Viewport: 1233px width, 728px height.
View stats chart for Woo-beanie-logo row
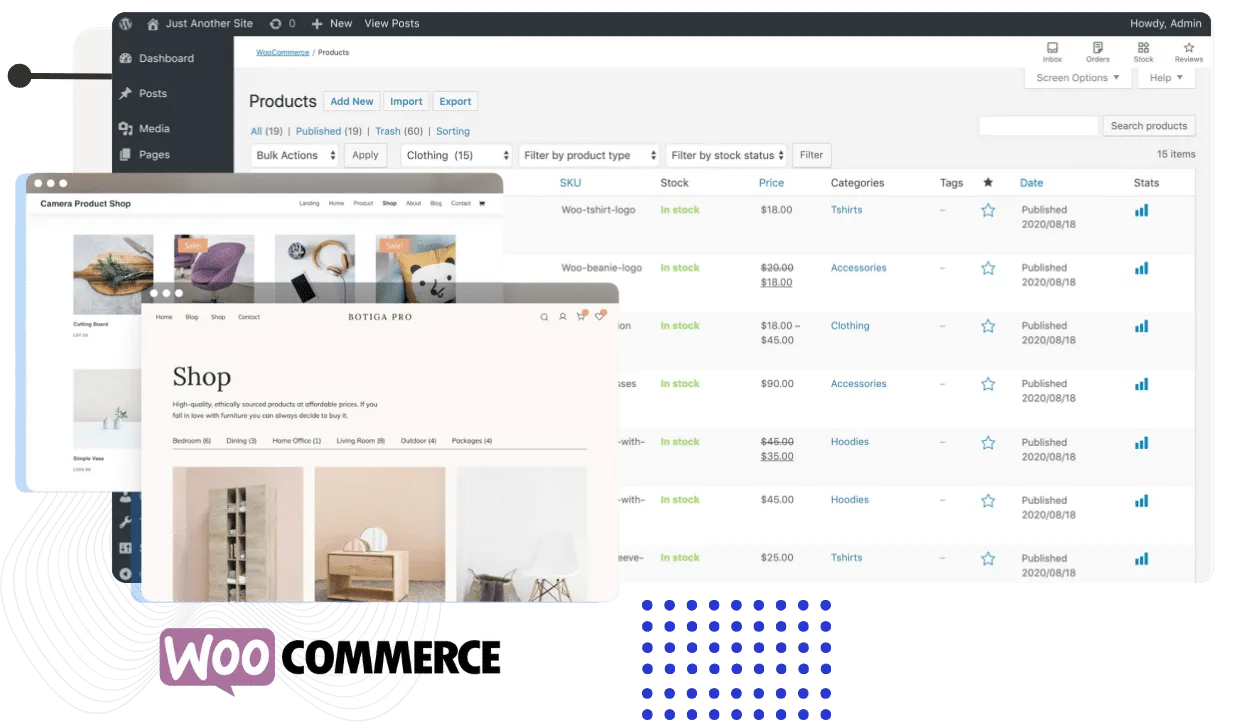click(1141, 268)
